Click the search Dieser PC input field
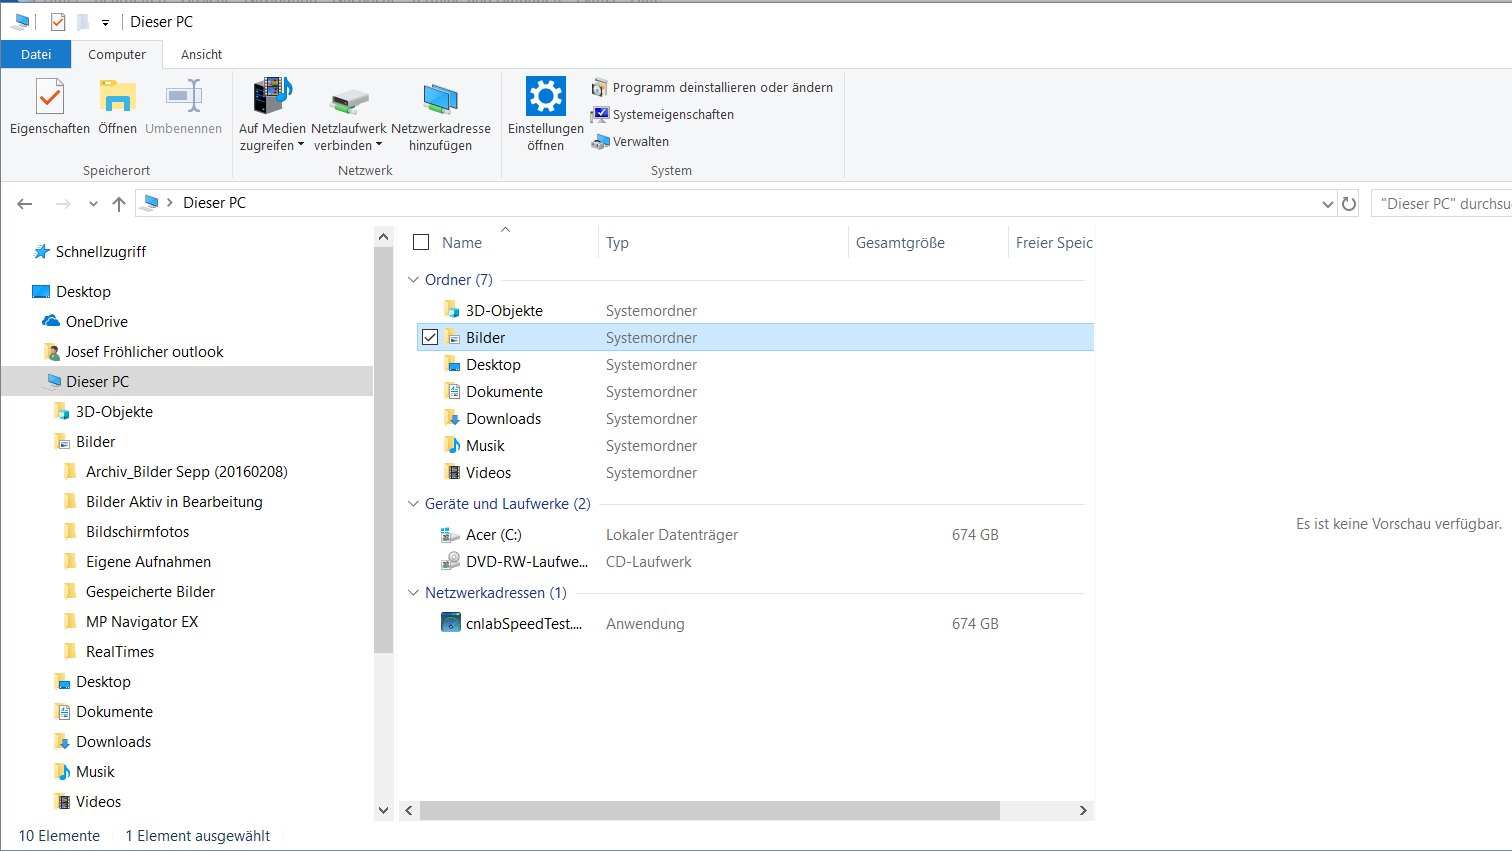This screenshot has height=851, width=1512. pos(1442,204)
